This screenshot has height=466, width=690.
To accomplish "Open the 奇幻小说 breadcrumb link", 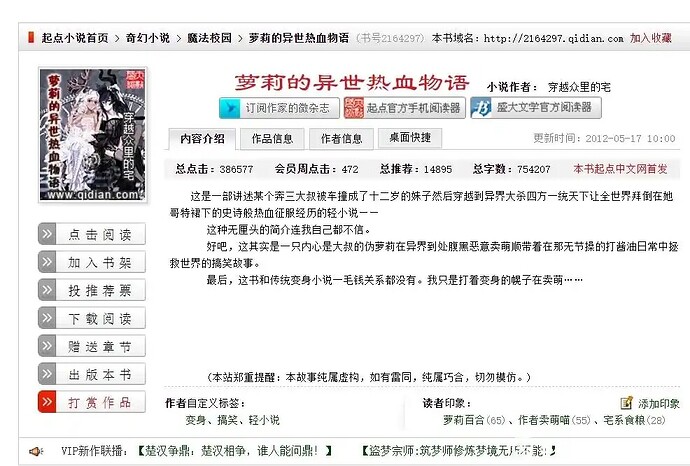I will (148, 38).
